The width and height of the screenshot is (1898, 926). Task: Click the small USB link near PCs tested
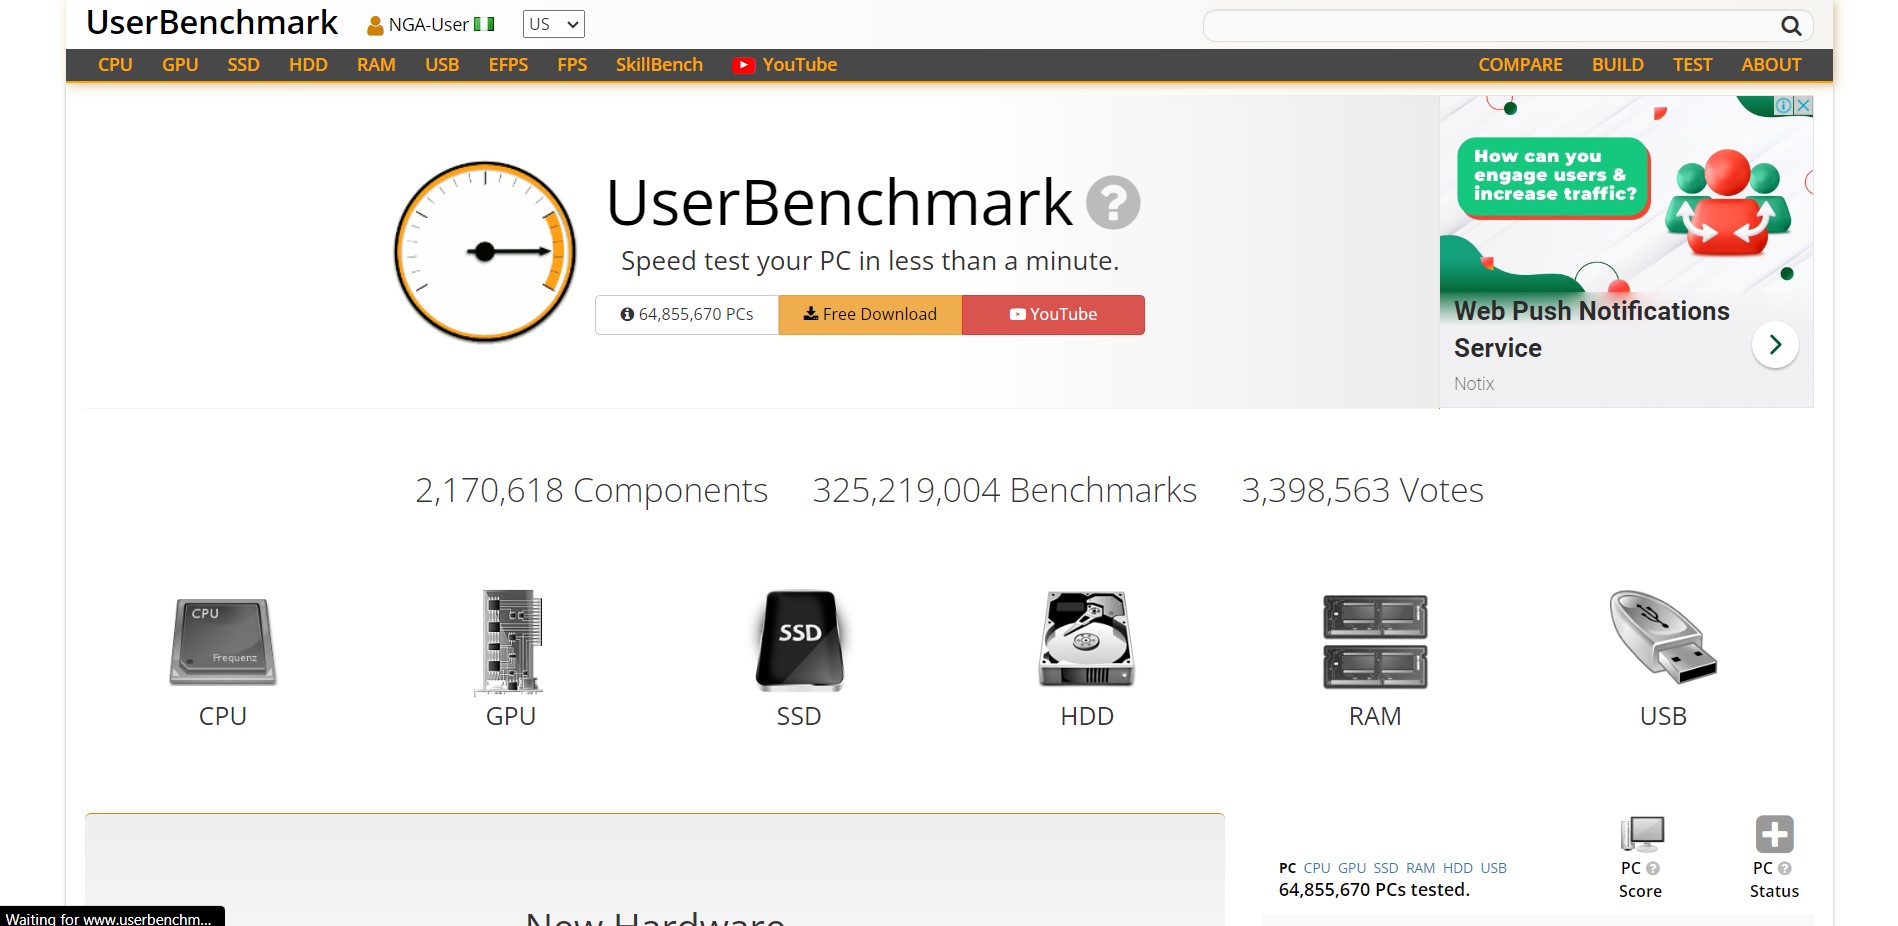(x=1493, y=868)
